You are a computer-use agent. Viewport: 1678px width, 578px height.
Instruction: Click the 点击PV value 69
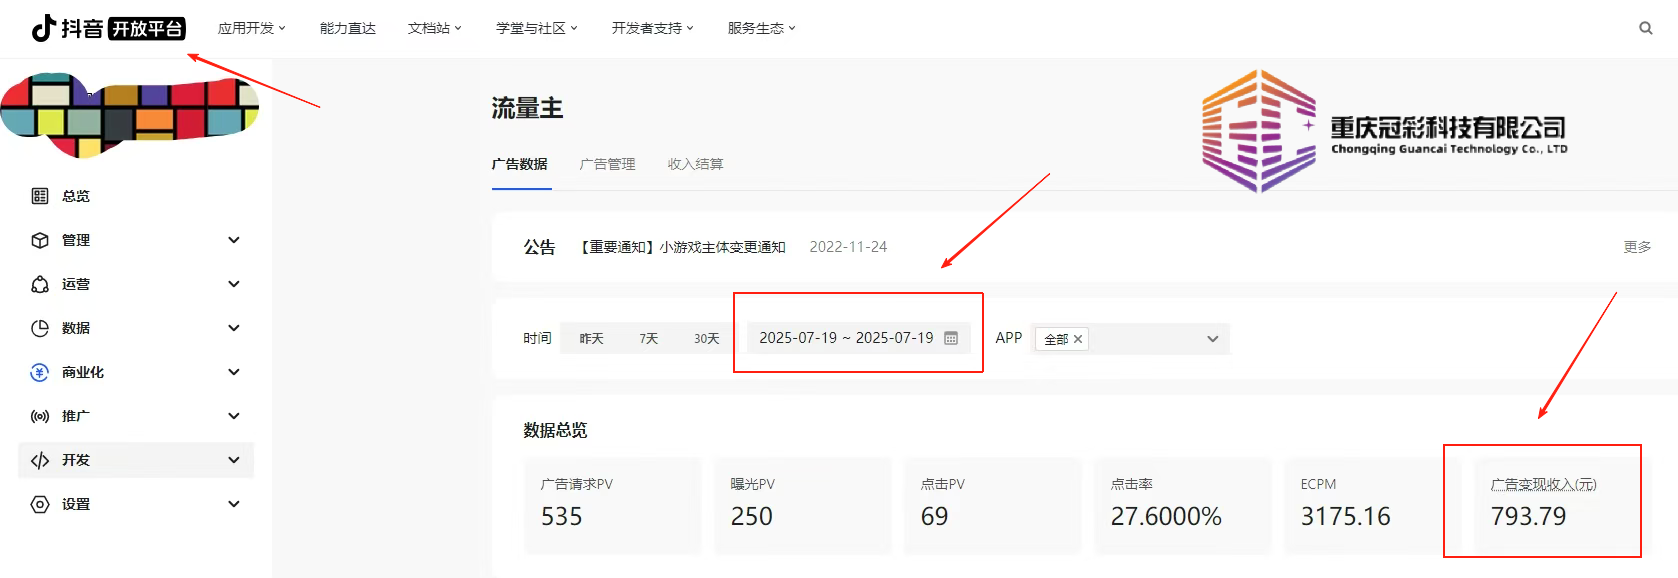pos(934,516)
